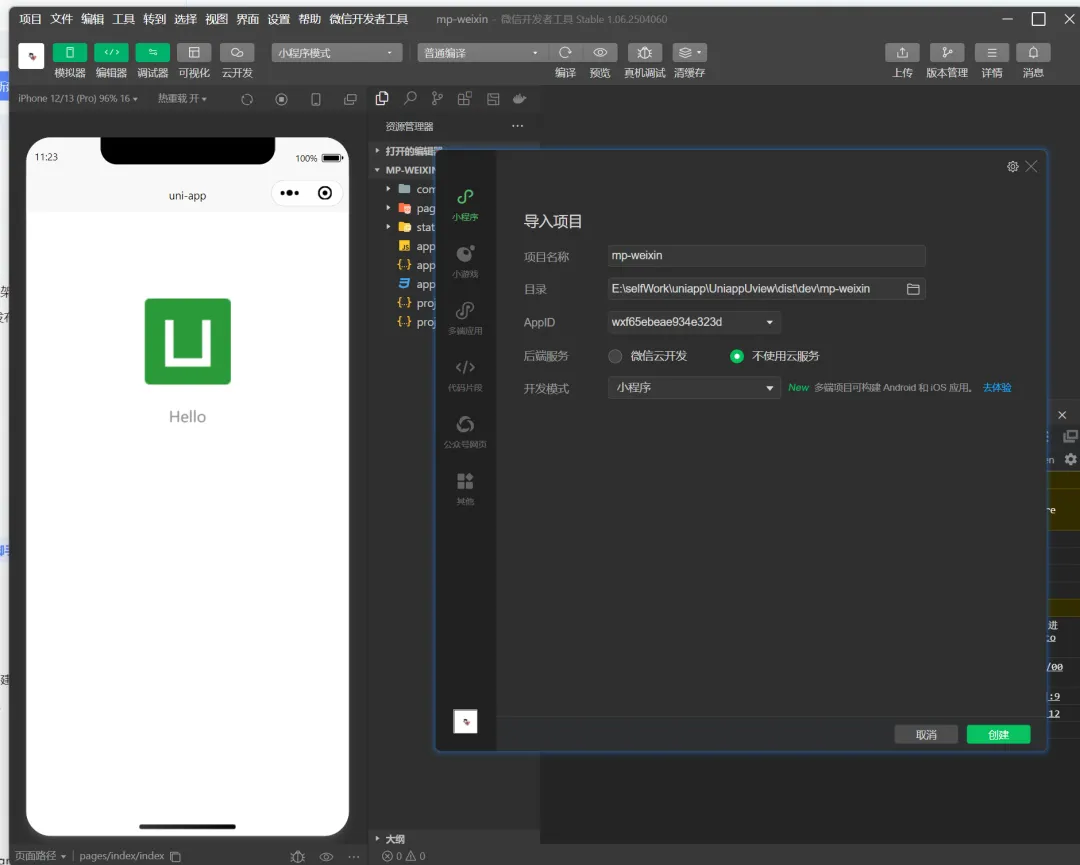The width and height of the screenshot is (1080, 865).
Task: Toggle the 编辑器 editor panel icon
Action: coord(111,53)
